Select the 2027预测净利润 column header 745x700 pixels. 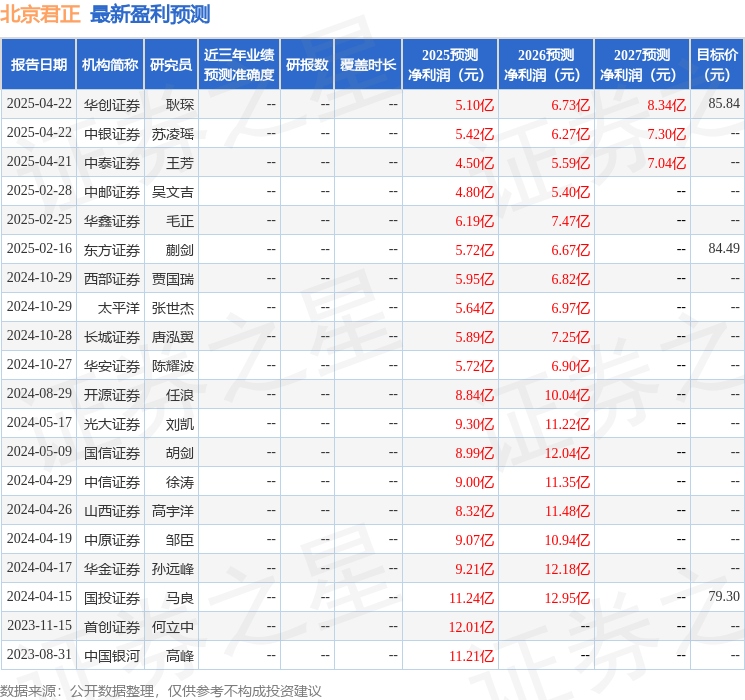tap(642, 64)
